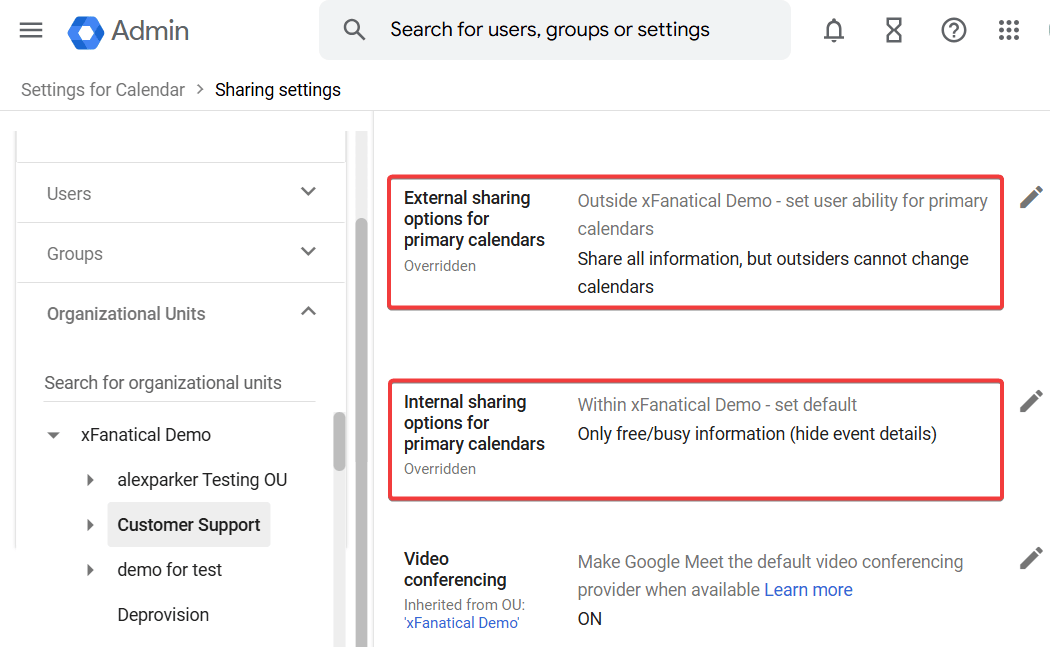1050x647 pixels.
Task: Click the Users section label
Action: point(69,194)
